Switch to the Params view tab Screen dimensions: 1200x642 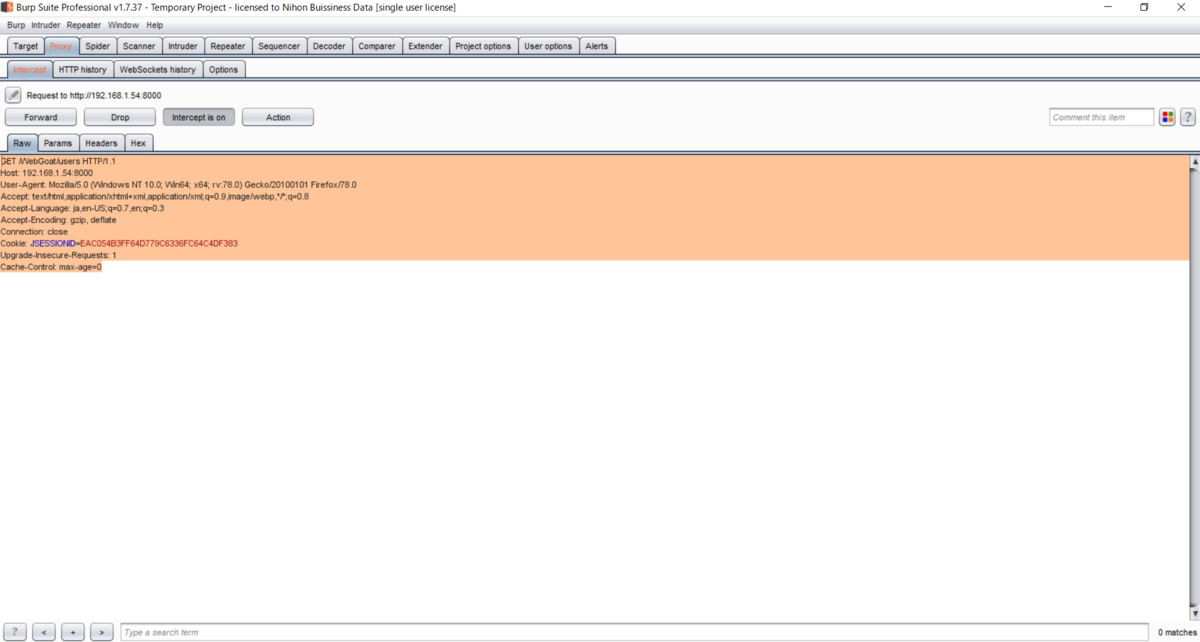tap(58, 143)
